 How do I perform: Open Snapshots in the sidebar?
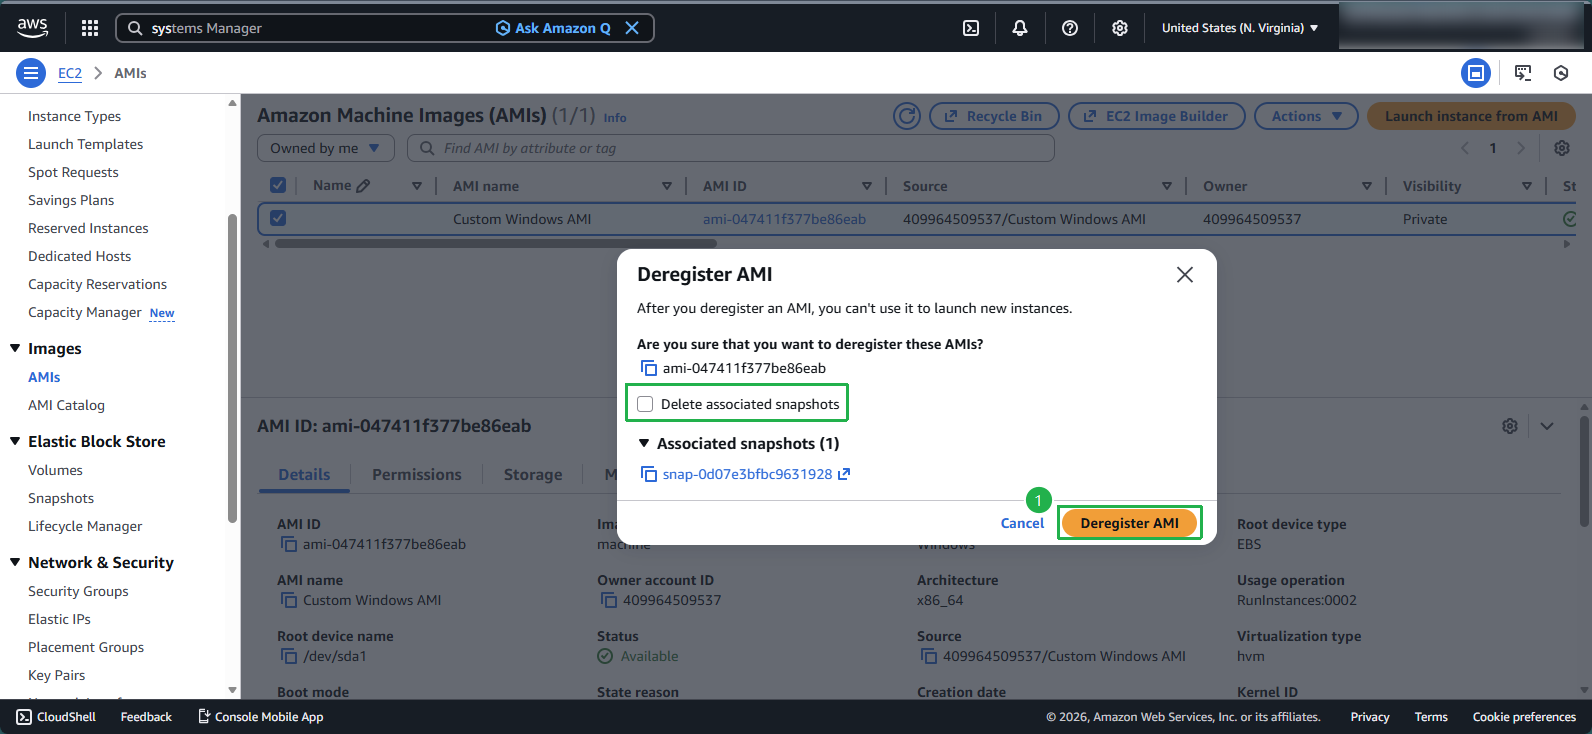coord(61,498)
